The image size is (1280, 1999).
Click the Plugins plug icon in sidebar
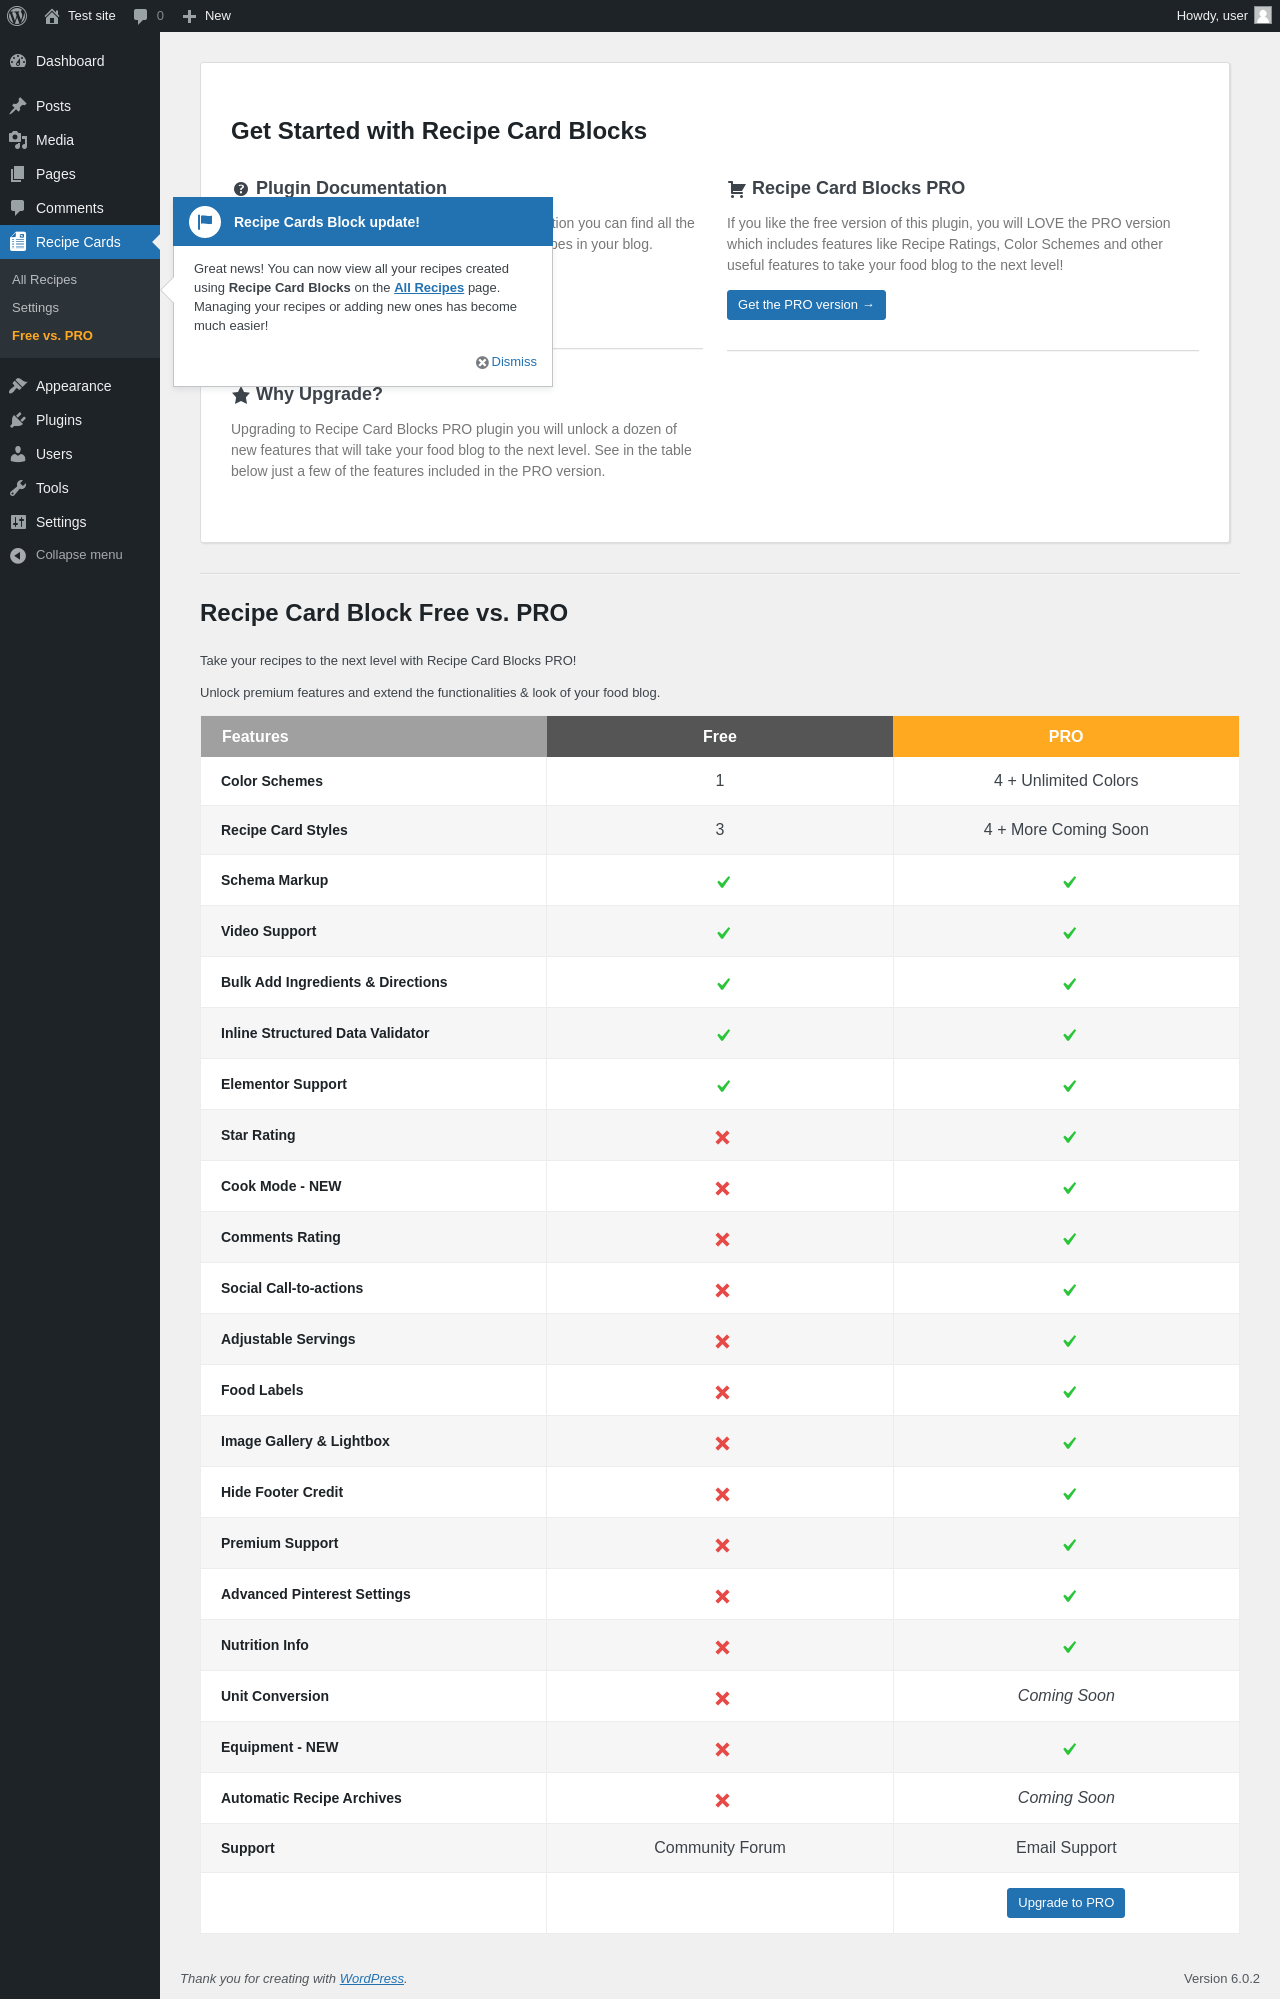pyautogui.click(x=18, y=420)
